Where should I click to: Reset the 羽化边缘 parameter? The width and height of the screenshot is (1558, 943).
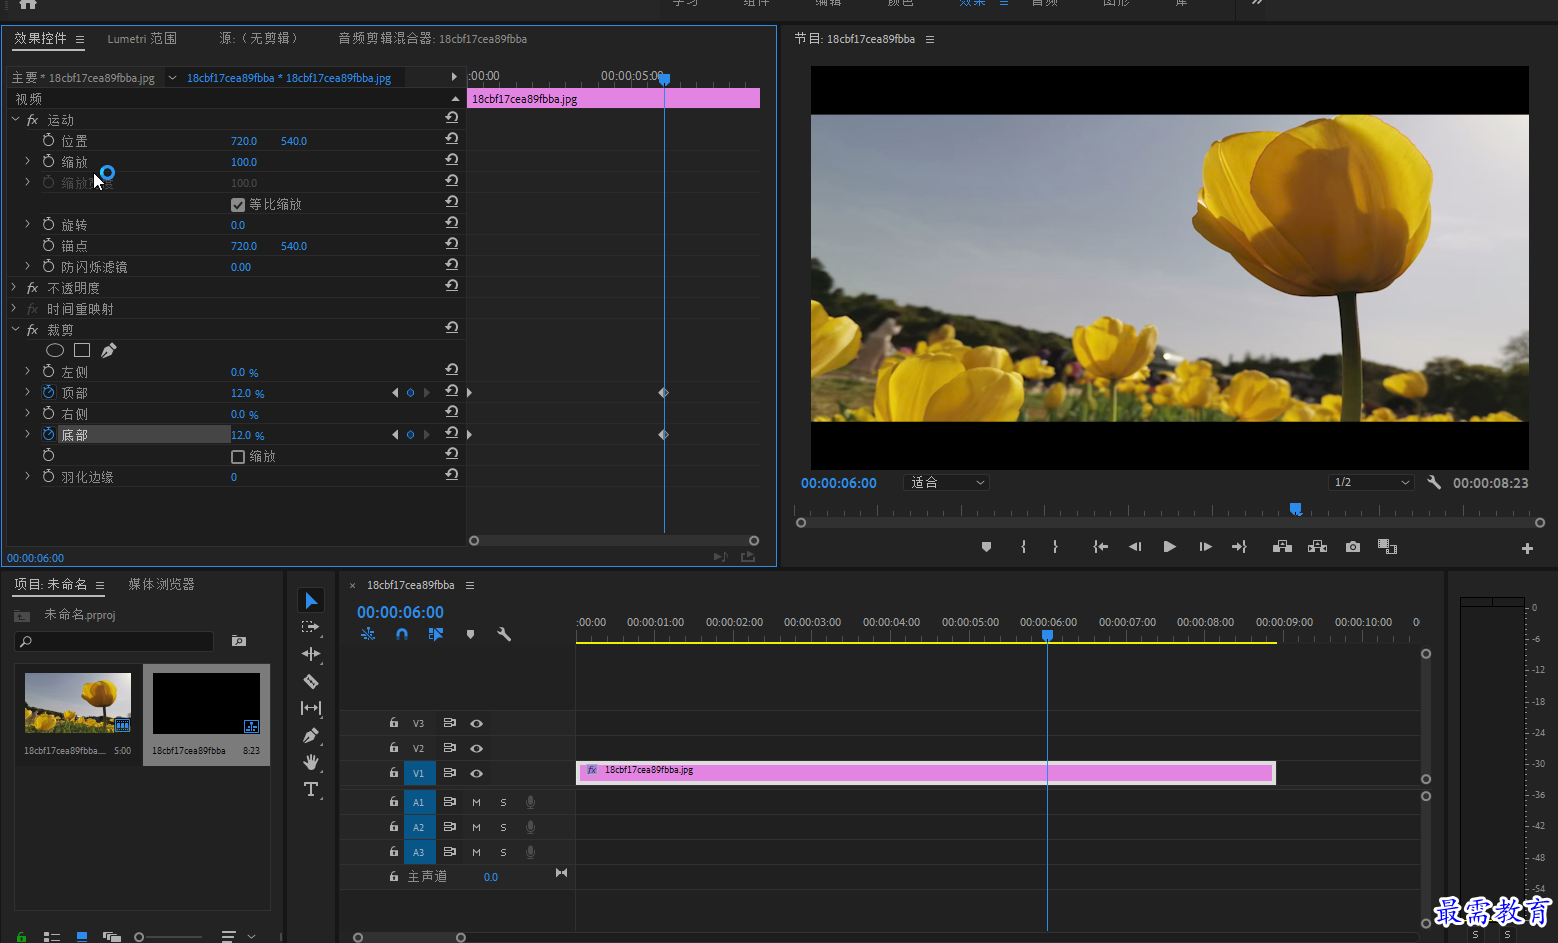(x=452, y=475)
